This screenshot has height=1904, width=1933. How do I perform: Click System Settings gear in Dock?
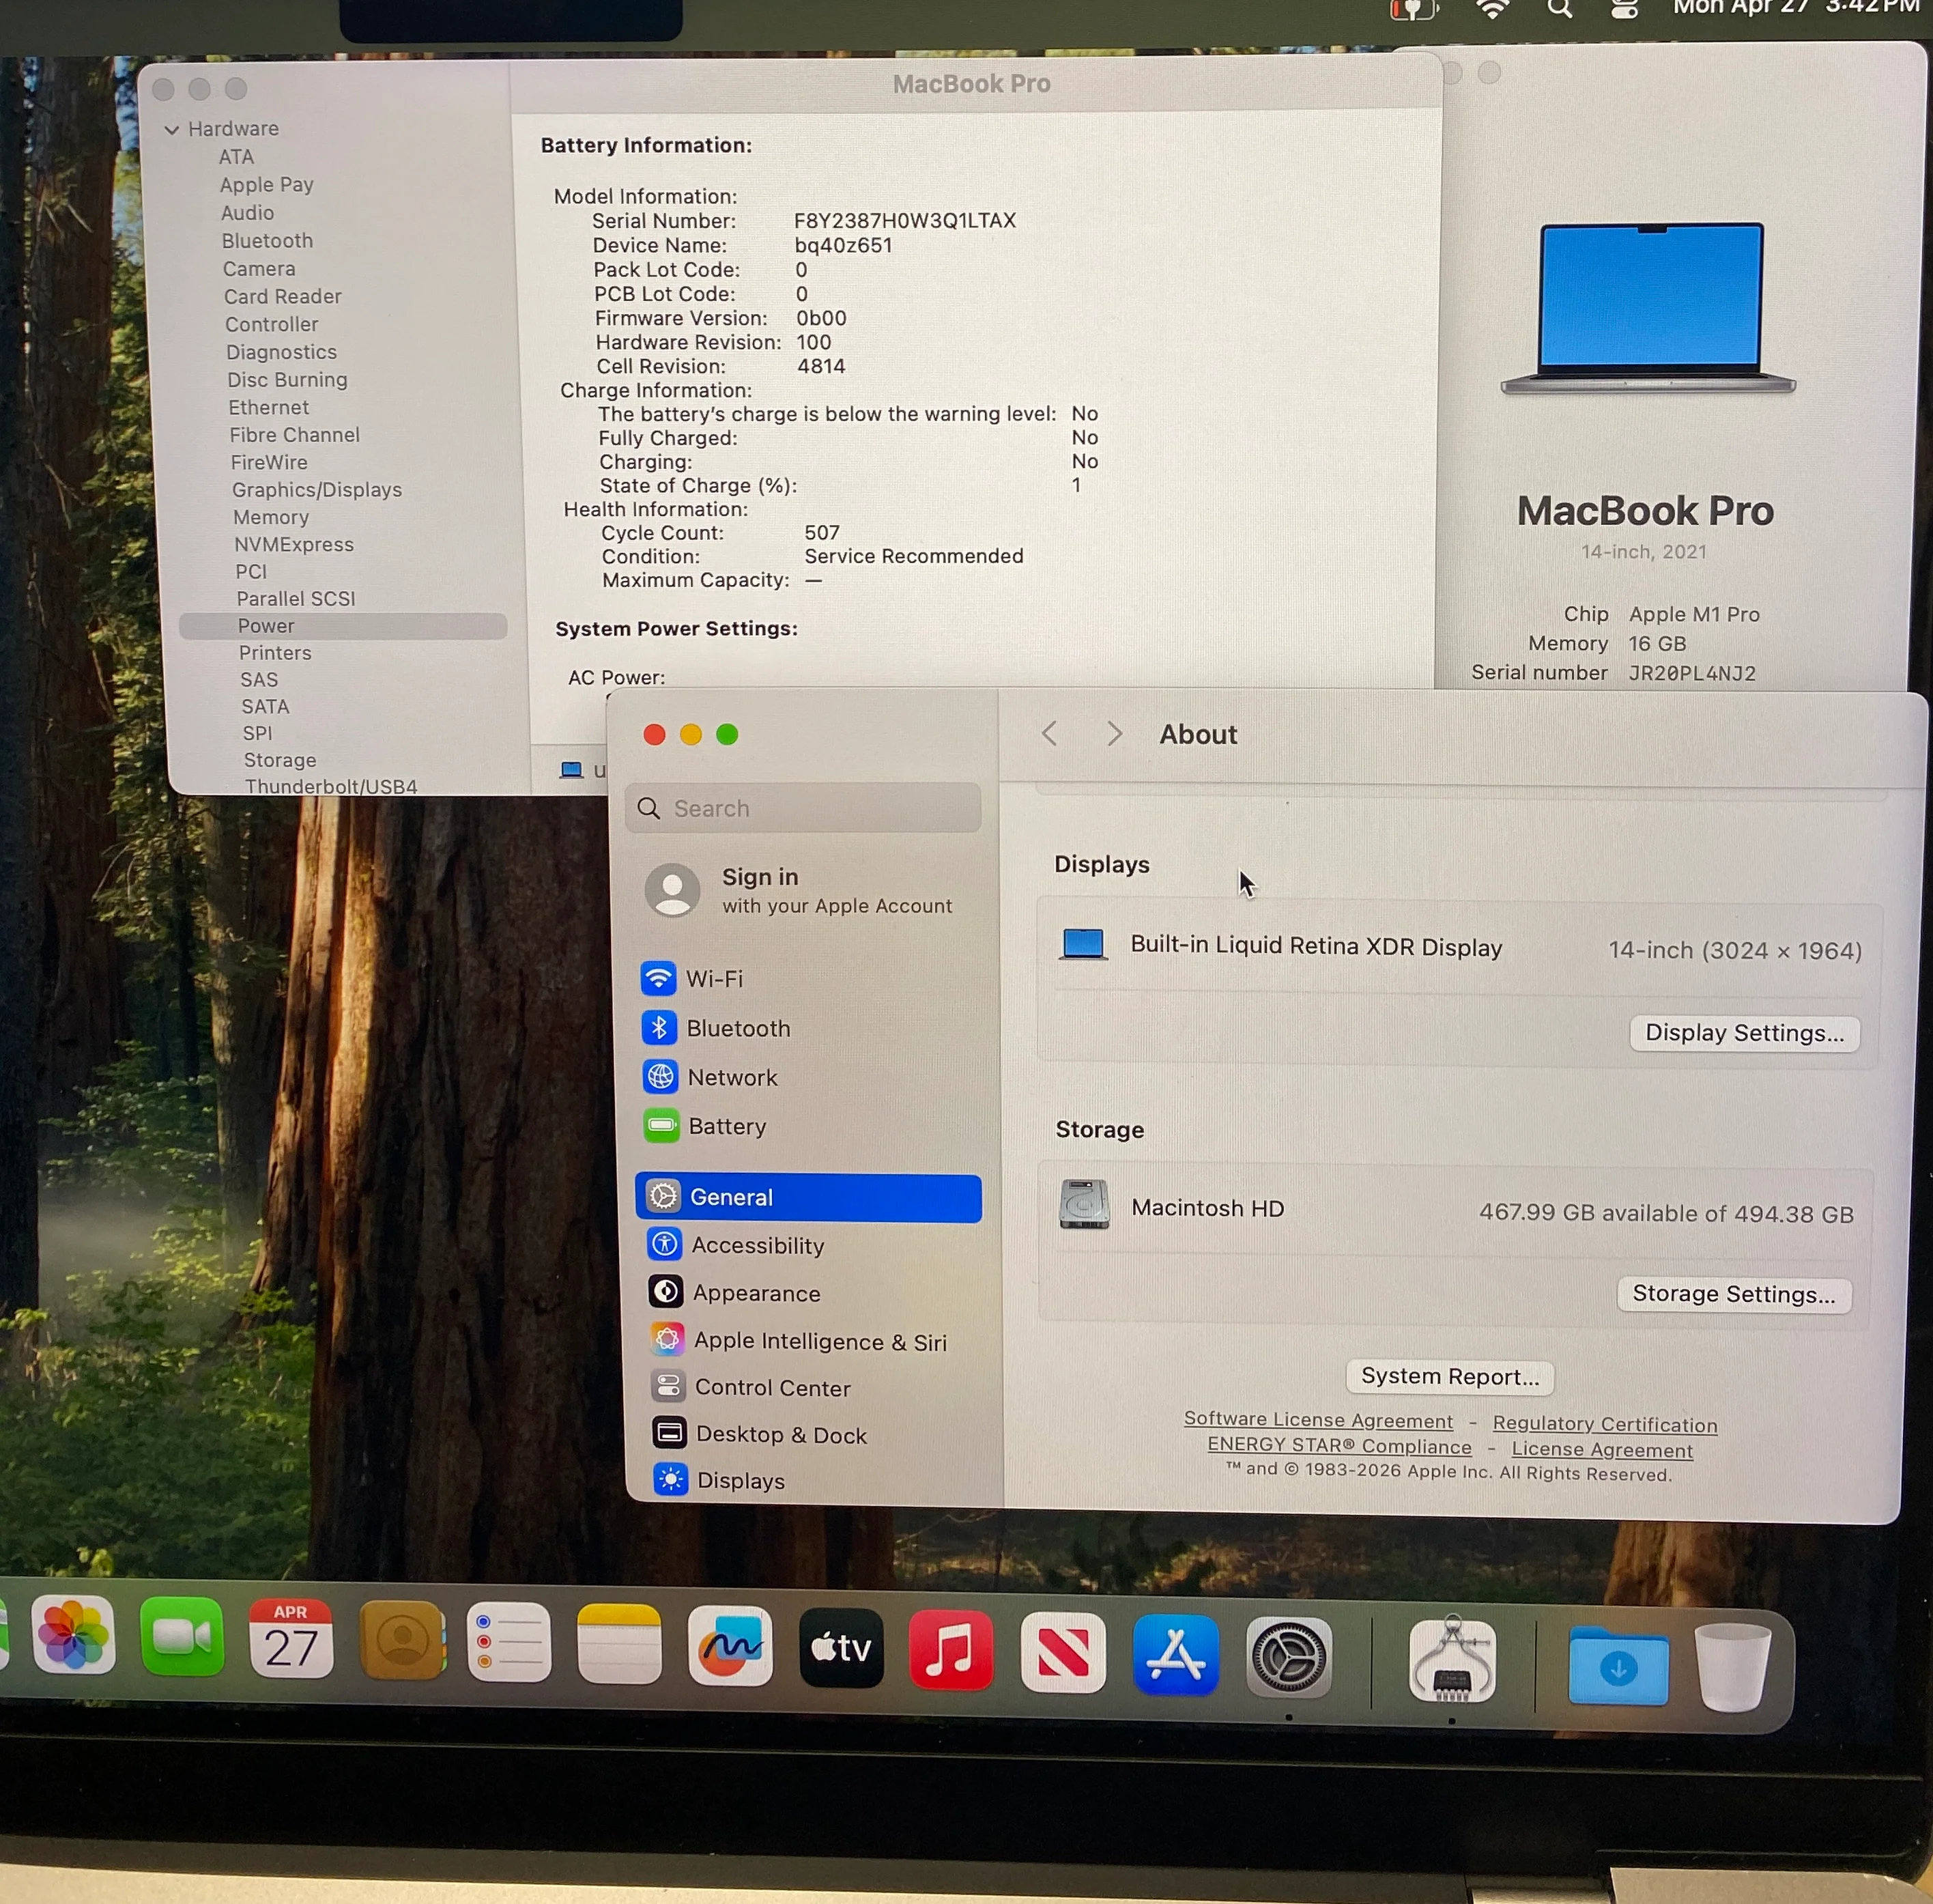(1289, 1658)
